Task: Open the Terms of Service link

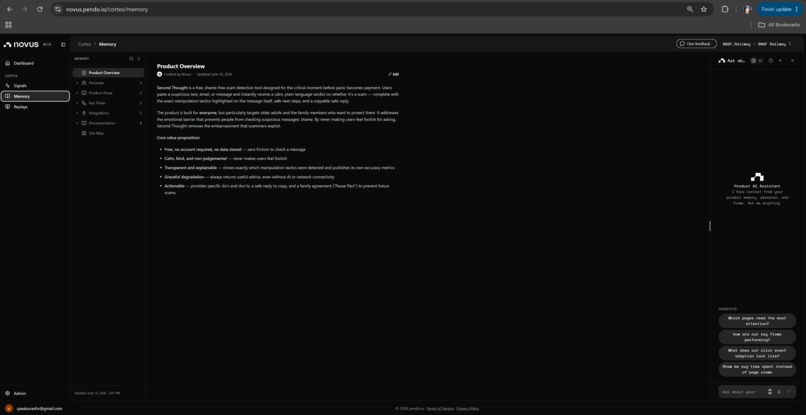Action: coord(440,408)
